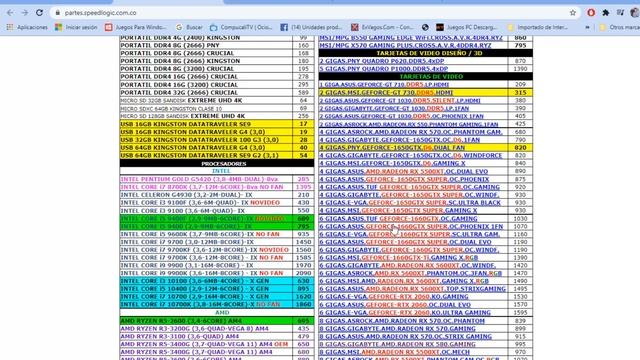Open the media control toolbar icon
640x360 pixels.
tap(620, 13)
